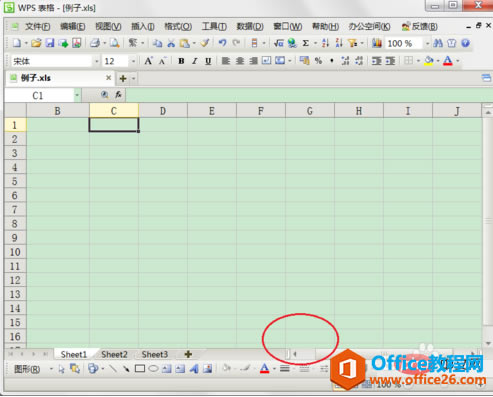Click the AutoSum sigma icon

point(305,43)
